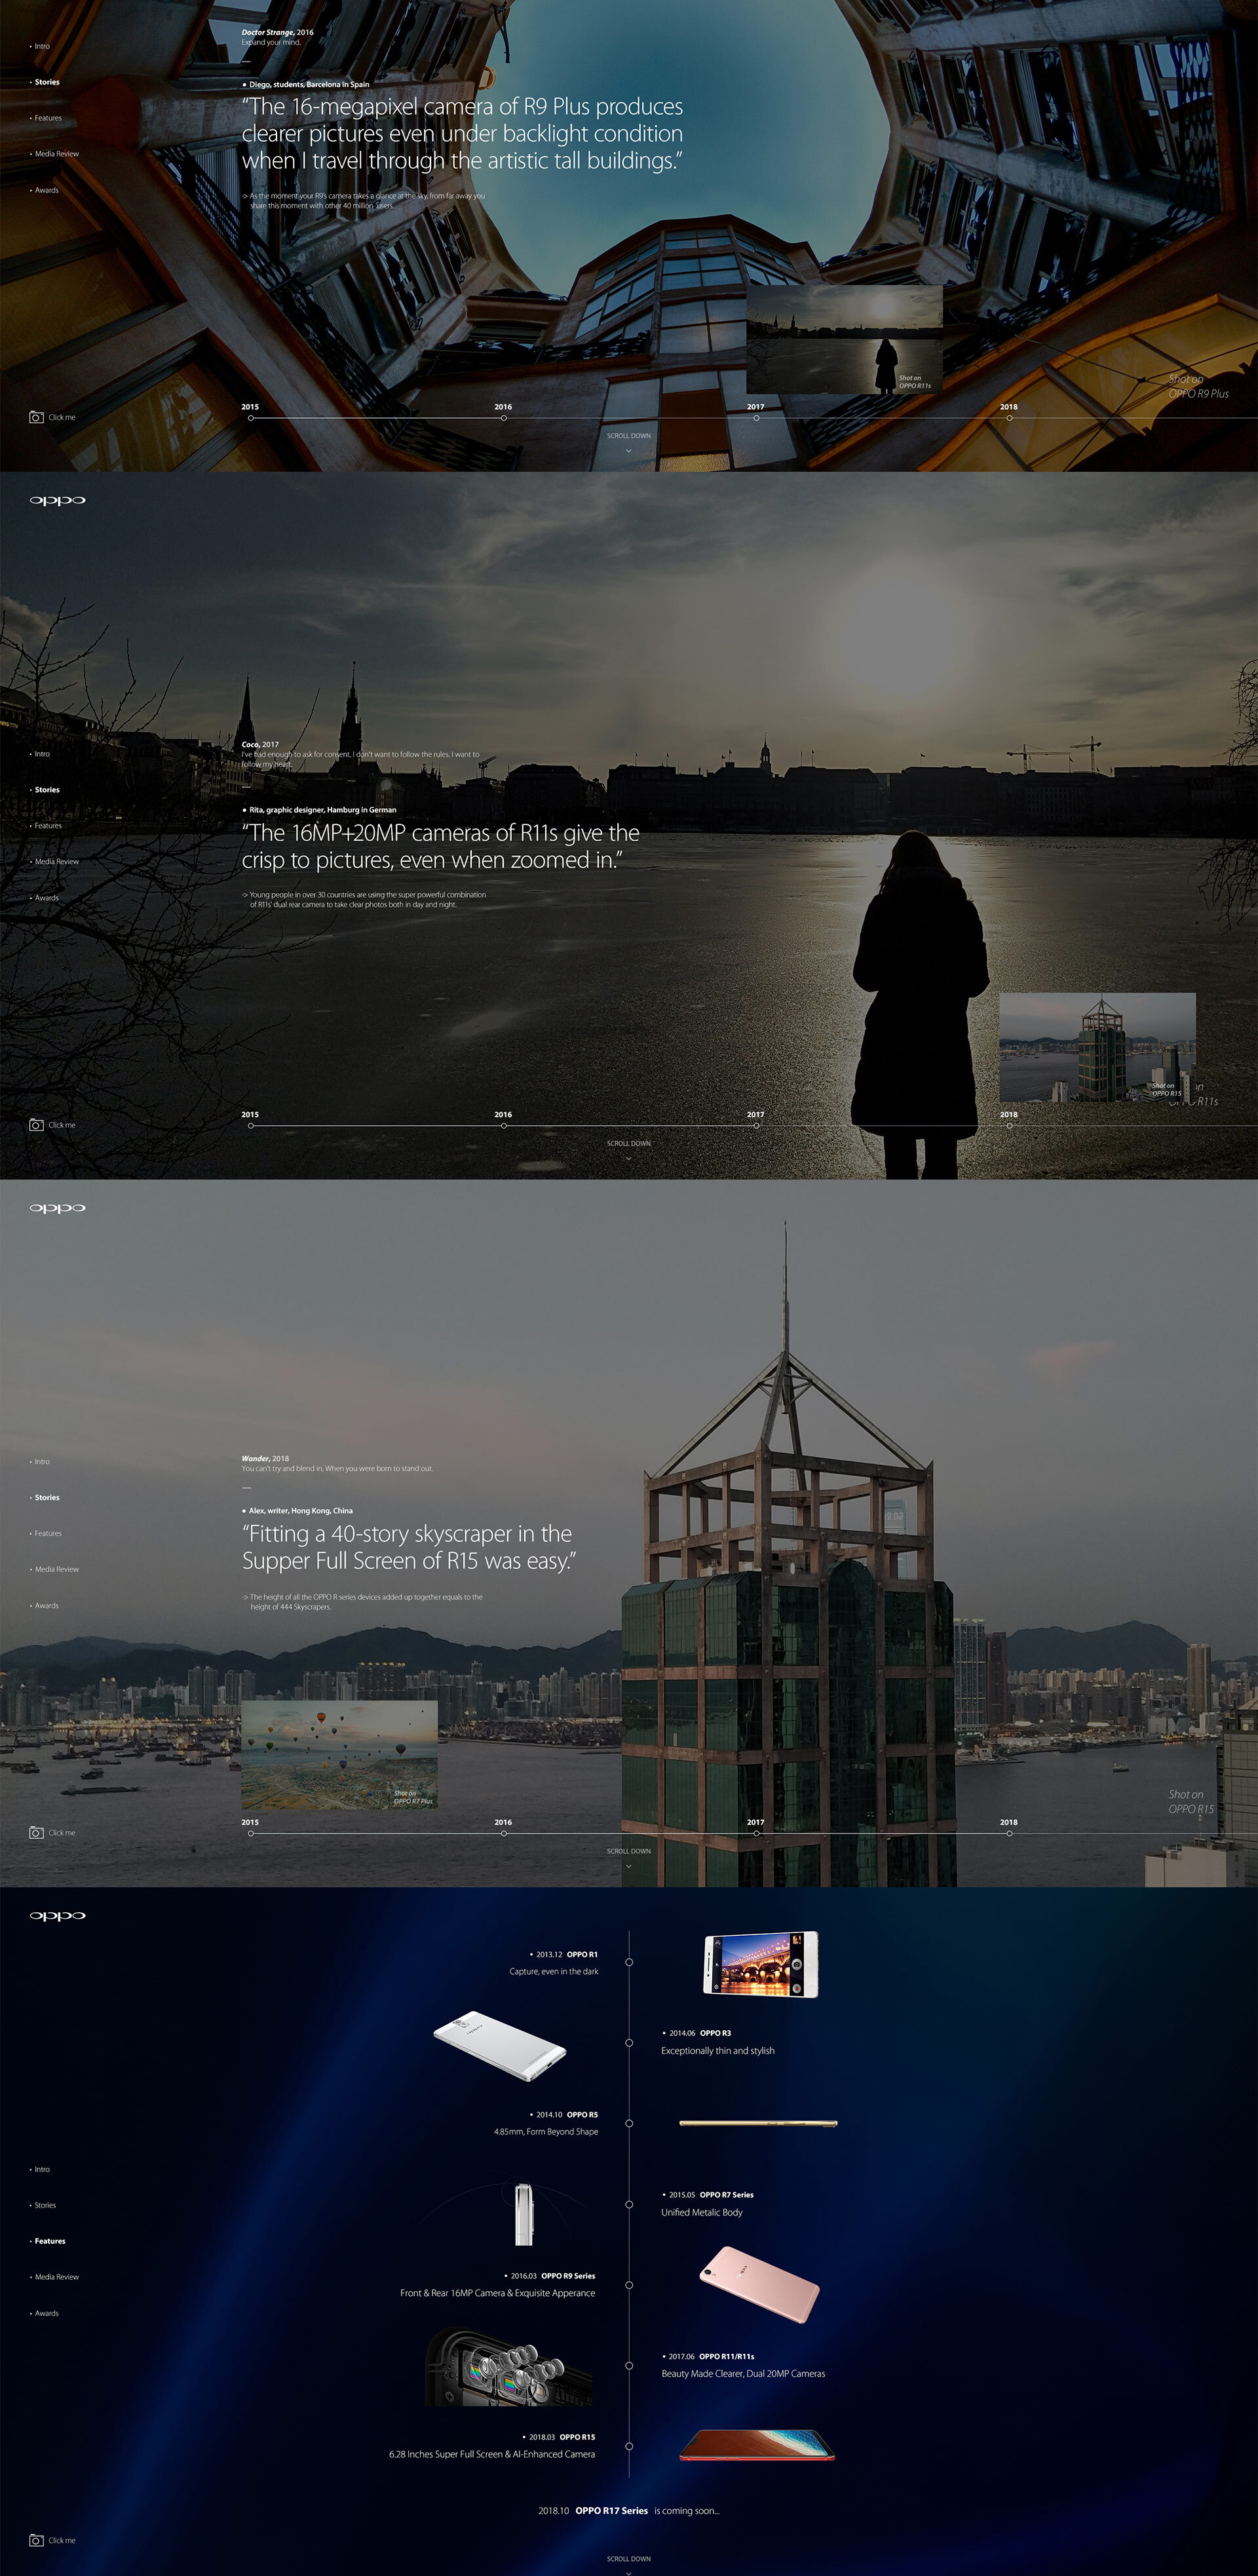Click the timeline dot for 2014.10 OPPO R5
This screenshot has width=1258, height=2576.
click(x=629, y=2124)
